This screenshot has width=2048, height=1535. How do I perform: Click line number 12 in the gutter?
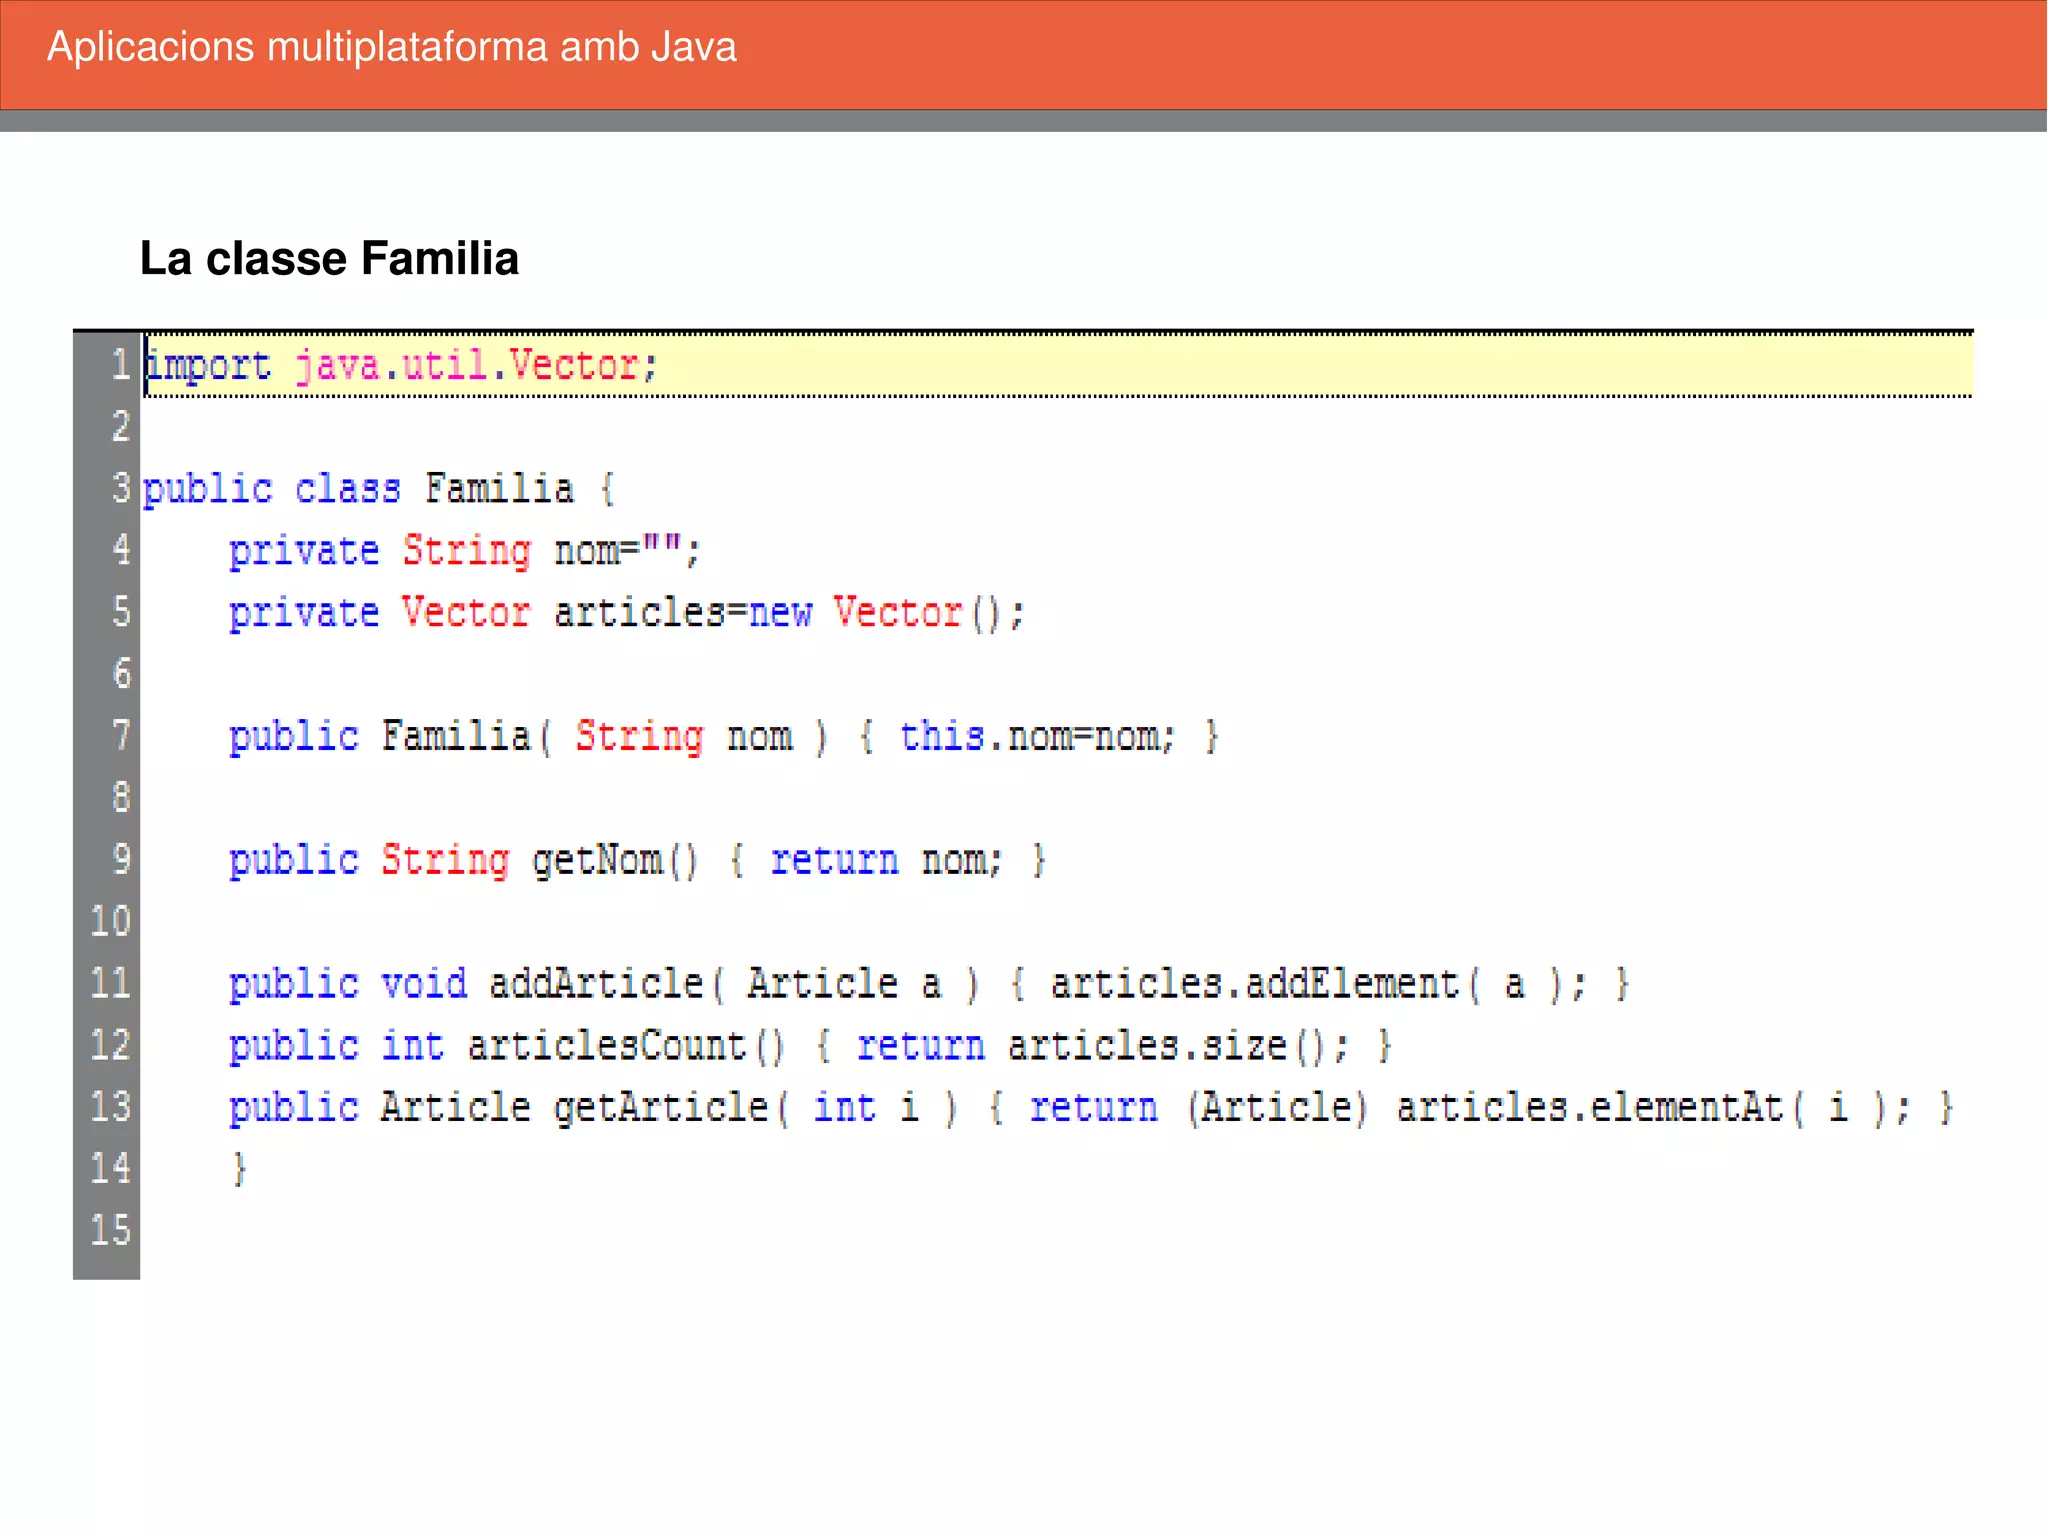pos(110,1045)
